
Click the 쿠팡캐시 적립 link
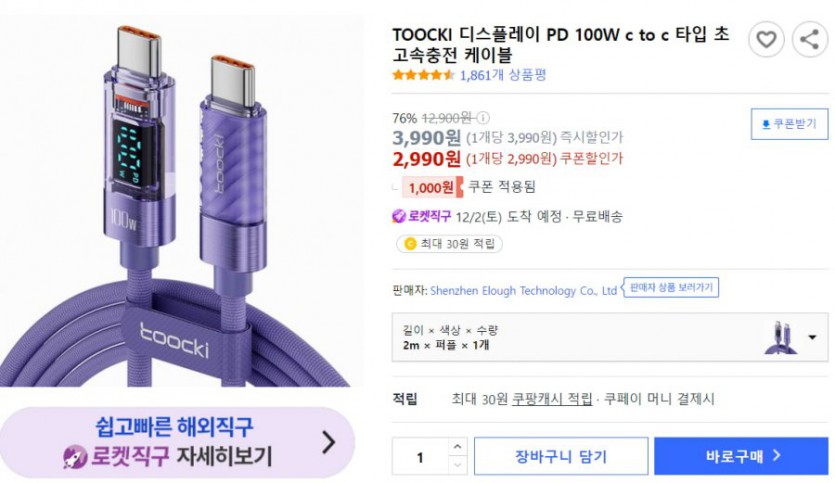coord(552,399)
